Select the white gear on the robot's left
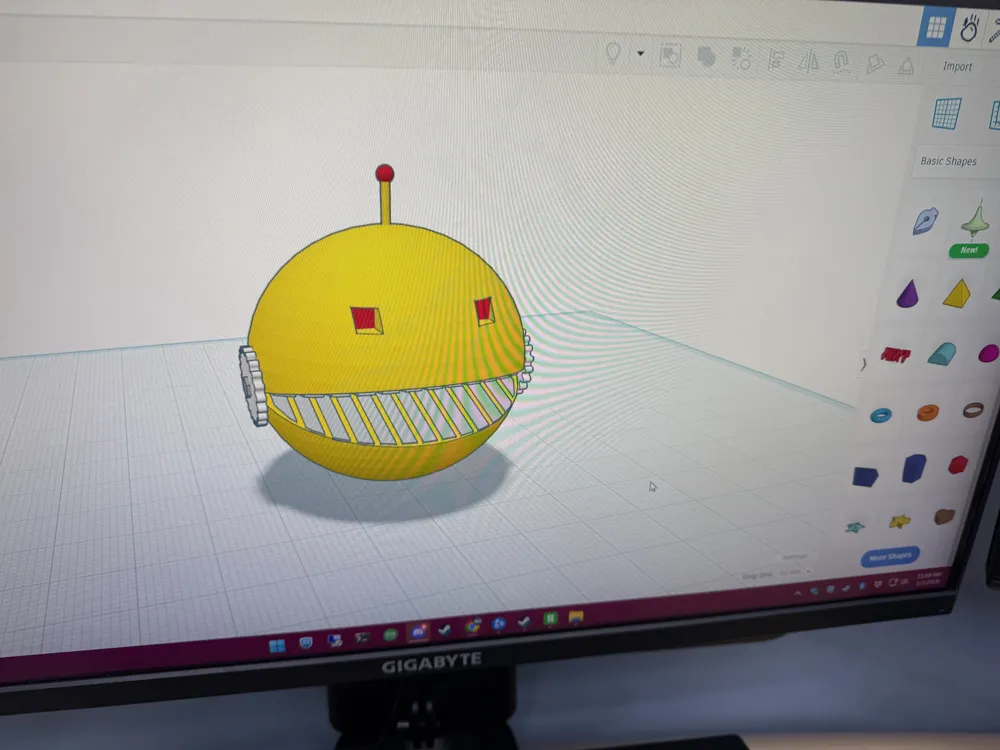Screen dimensions: 1000x750 (253, 385)
